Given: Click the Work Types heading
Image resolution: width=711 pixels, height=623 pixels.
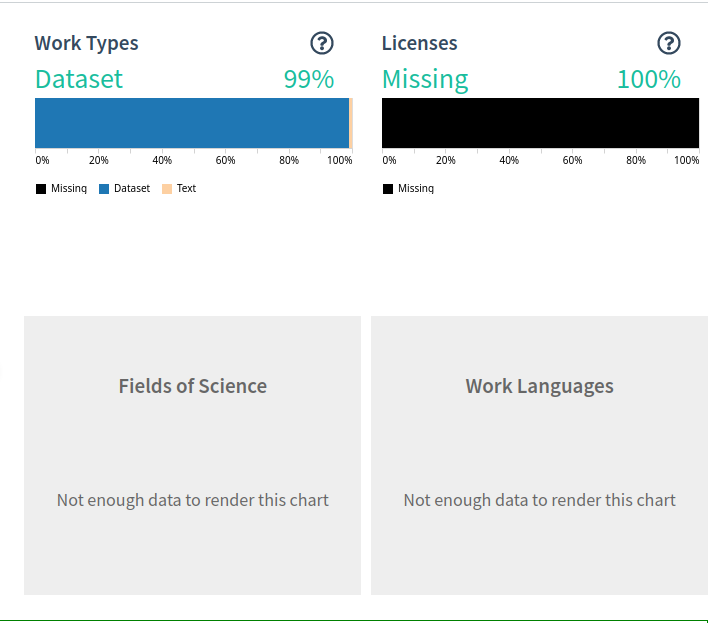Looking at the screenshot, I should click(86, 43).
